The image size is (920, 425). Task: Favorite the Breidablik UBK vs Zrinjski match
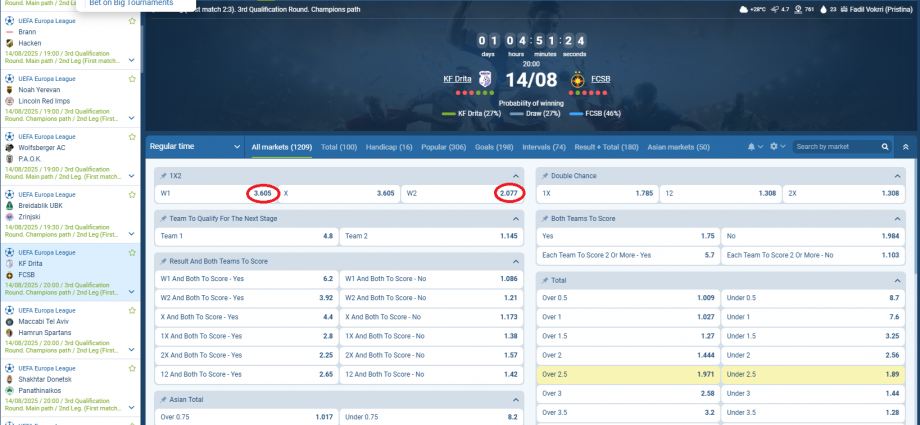pos(132,195)
